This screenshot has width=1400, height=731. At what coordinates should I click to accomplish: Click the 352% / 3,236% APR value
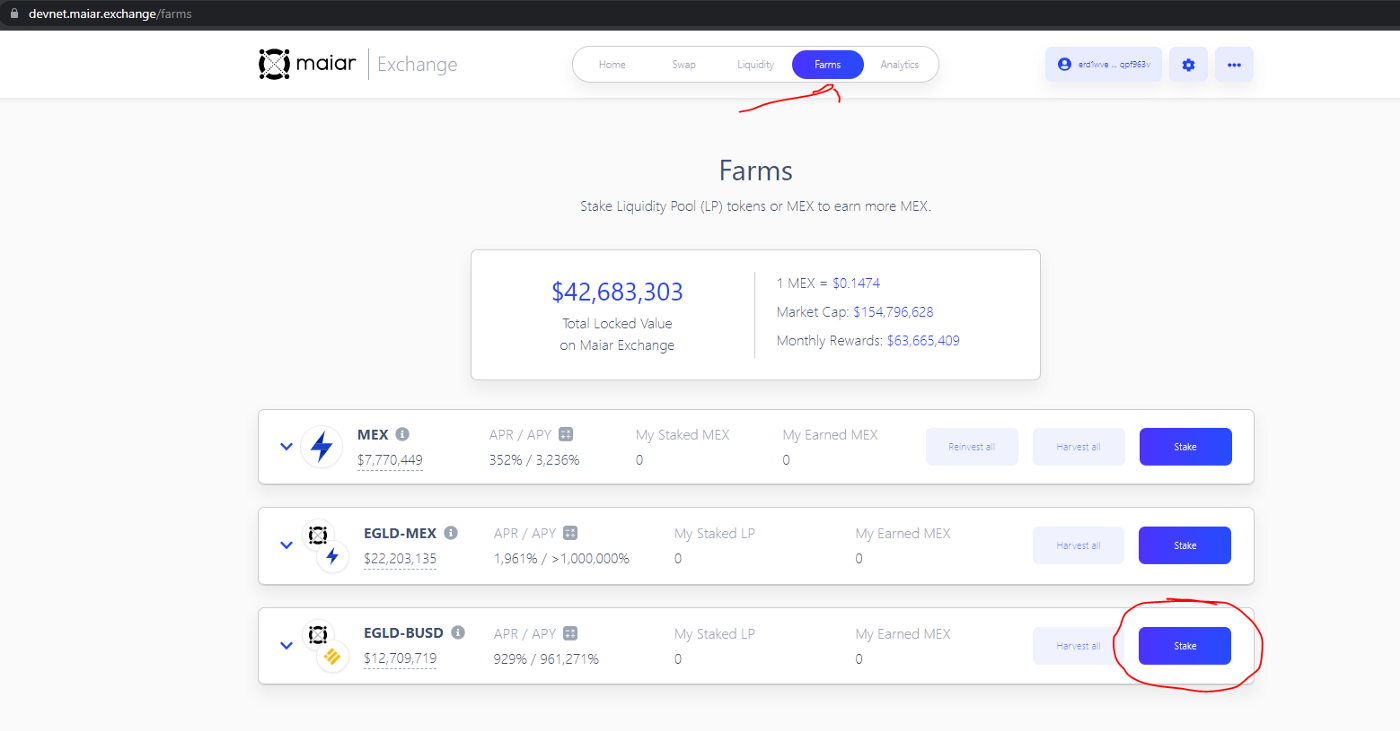[534, 460]
